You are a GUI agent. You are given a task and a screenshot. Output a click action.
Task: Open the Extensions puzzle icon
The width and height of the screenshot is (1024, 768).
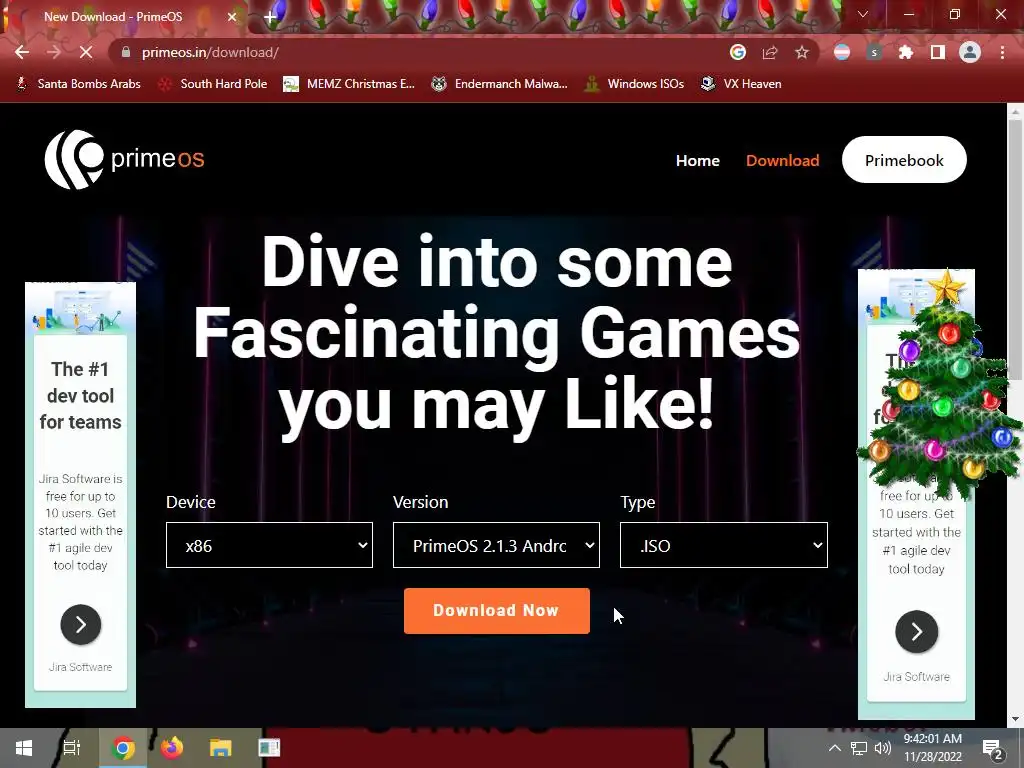906,52
